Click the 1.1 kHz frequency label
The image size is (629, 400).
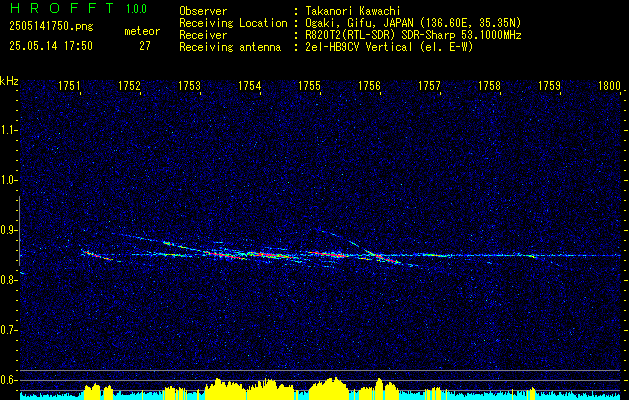pyautogui.click(x=8, y=130)
